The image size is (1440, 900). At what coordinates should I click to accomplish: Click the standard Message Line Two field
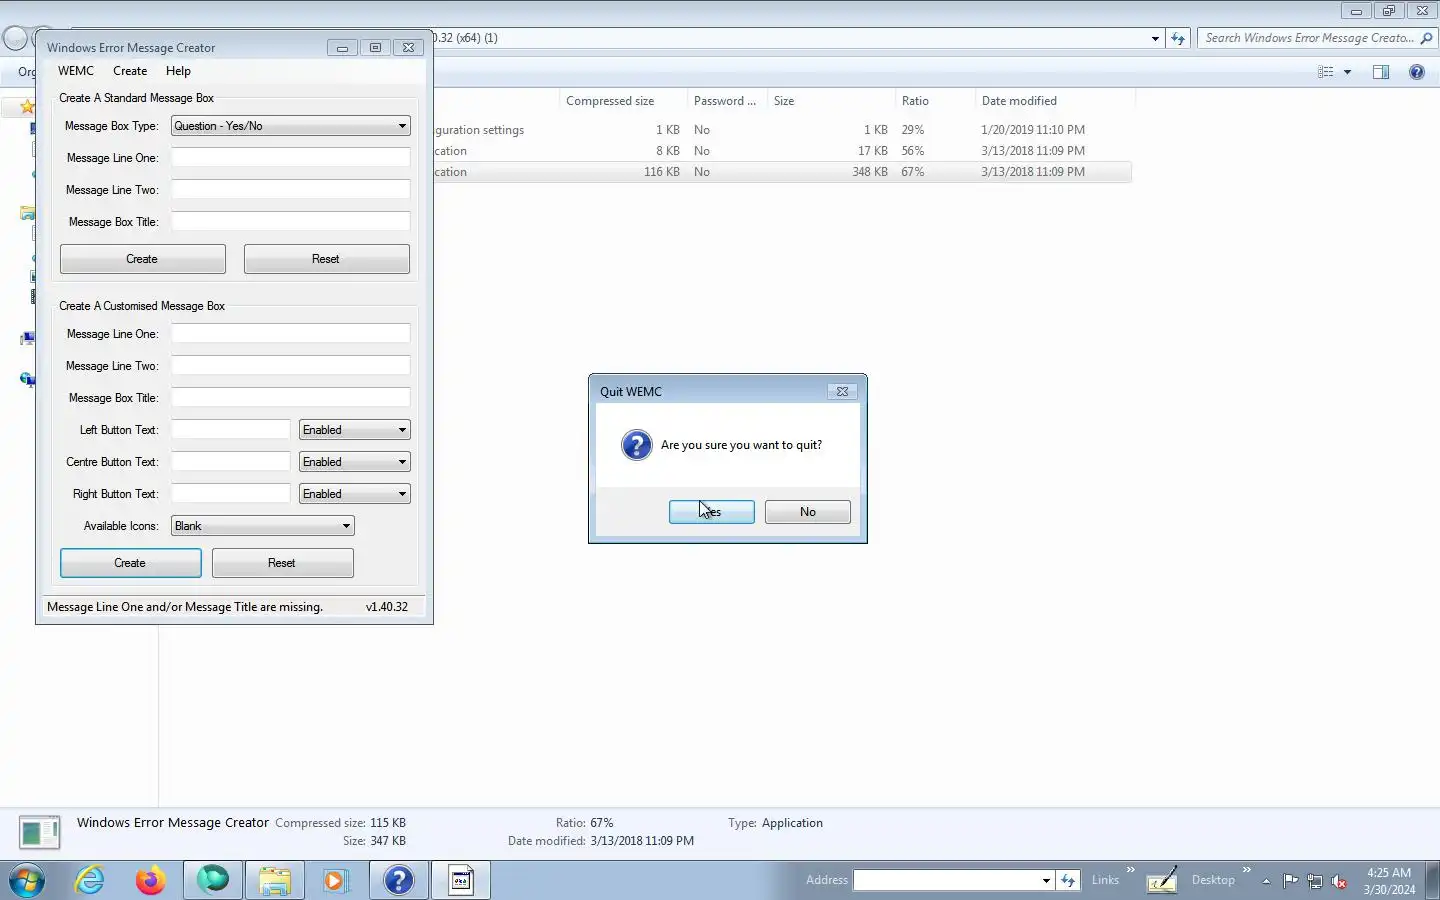[291, 190]
